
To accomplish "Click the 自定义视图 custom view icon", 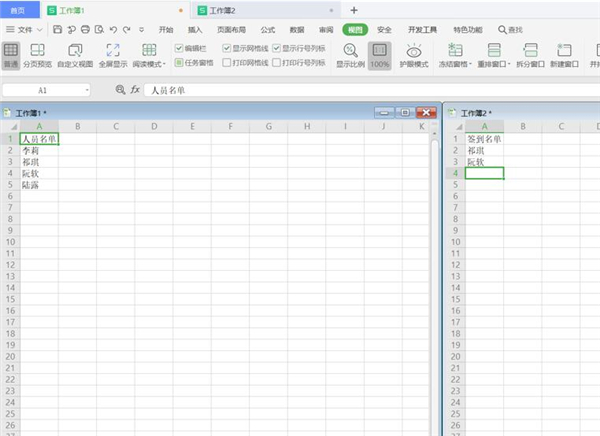I will [76, 50].
